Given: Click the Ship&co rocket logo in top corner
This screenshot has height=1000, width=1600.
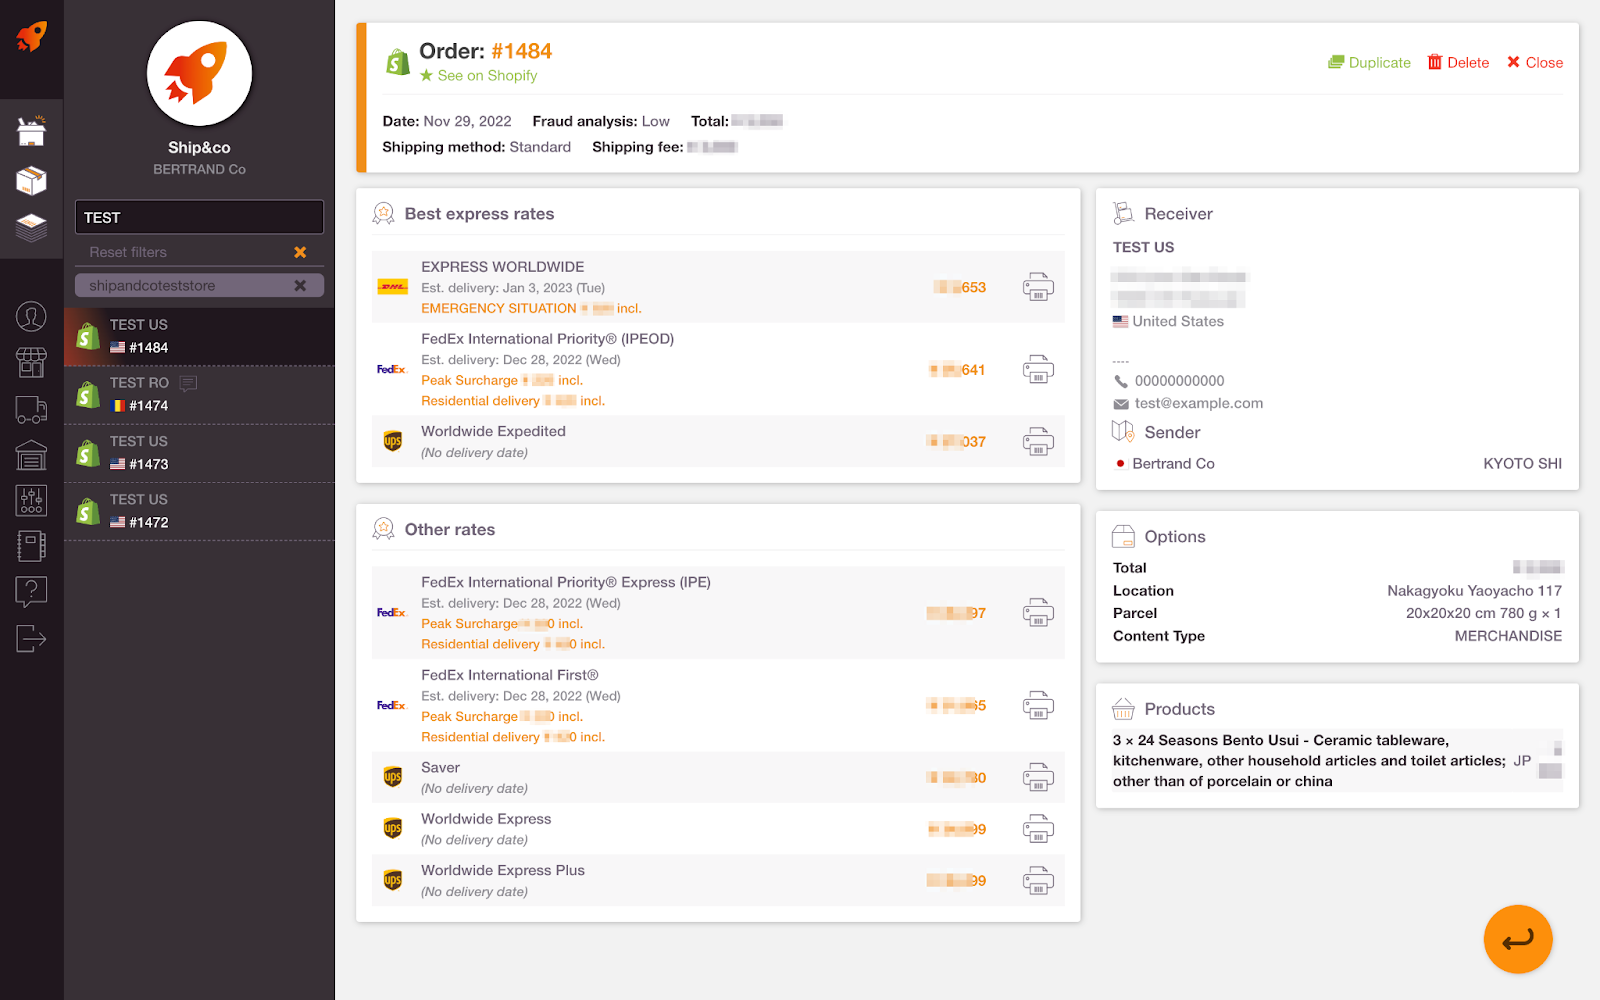Looking at the screenshot, I should pos(32,37).
